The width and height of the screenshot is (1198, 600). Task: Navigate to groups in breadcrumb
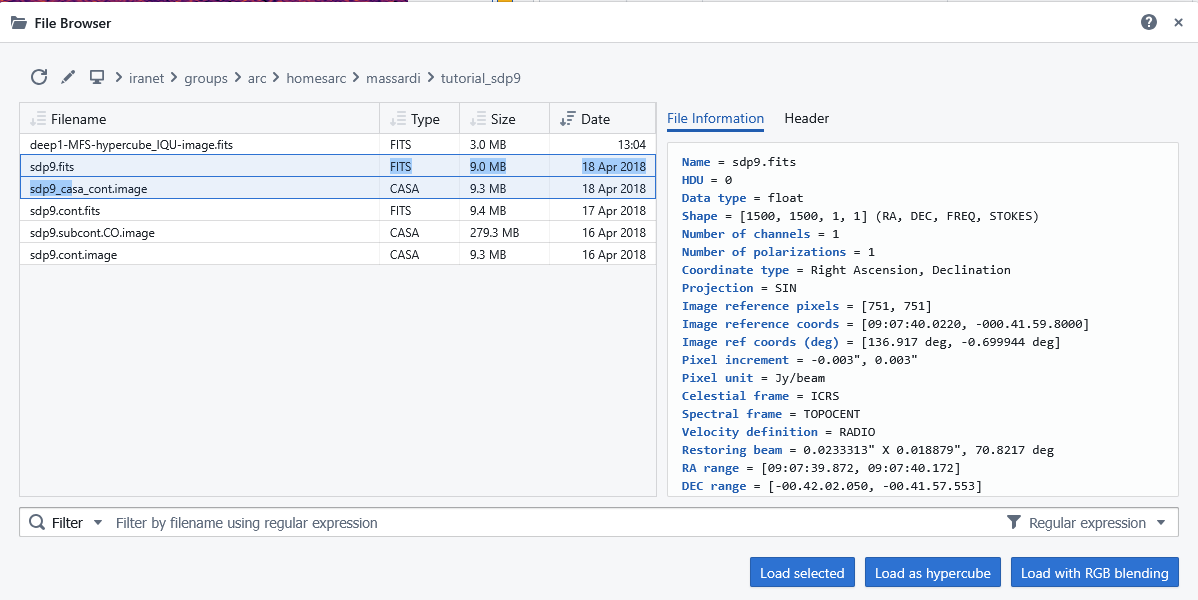coord(206,78)
